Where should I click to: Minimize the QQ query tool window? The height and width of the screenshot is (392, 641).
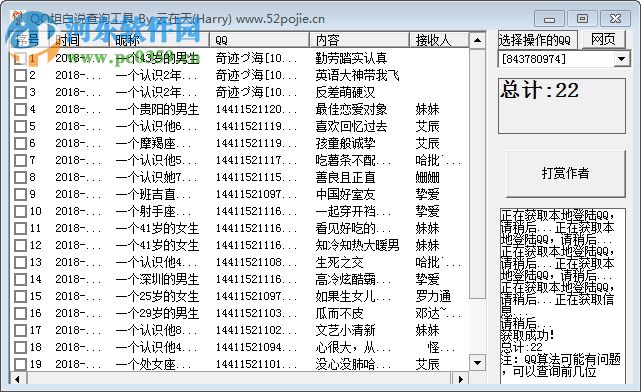[549, 19]
